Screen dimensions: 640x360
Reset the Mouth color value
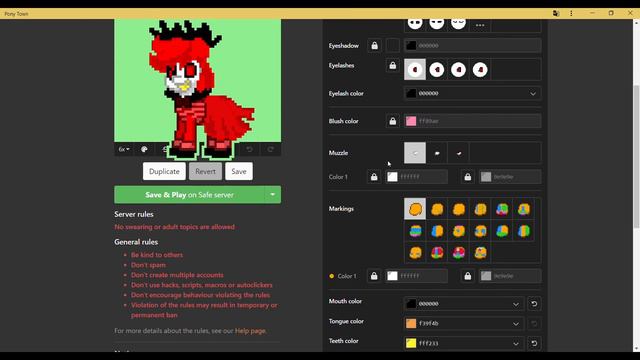pyautogui.click(x=534, y=304)
